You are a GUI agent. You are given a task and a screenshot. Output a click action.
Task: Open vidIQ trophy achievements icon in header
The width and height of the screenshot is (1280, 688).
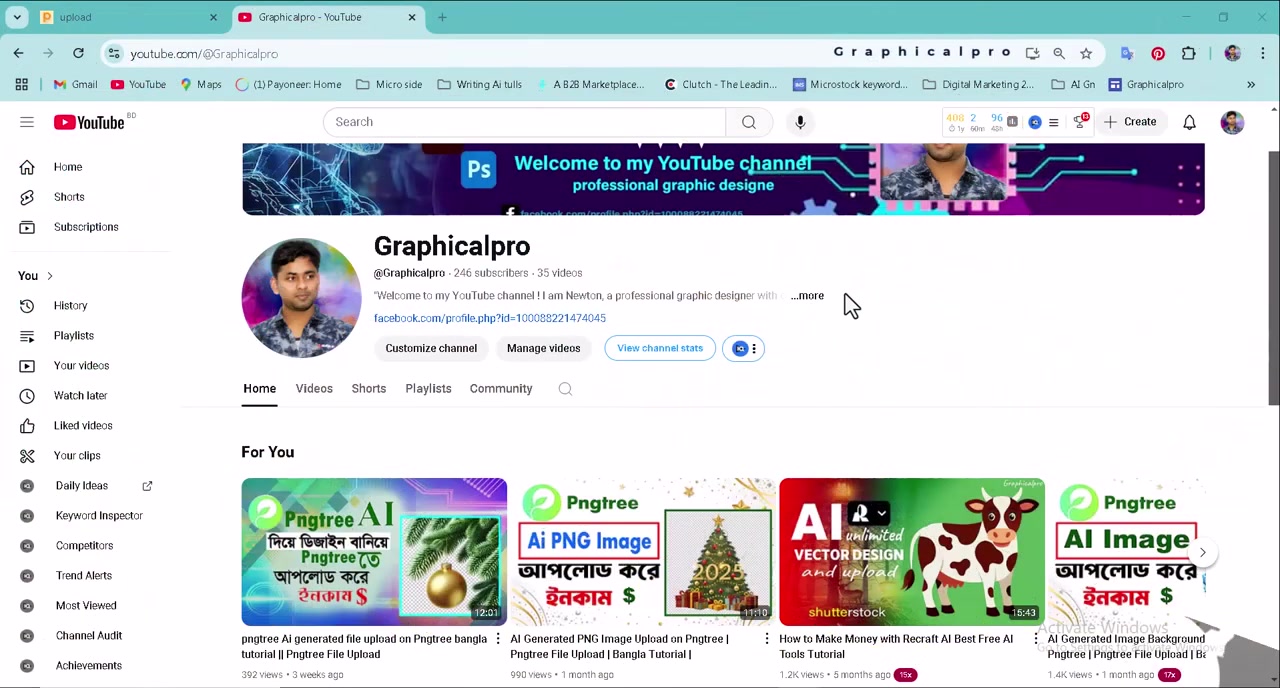coord(1079,122)
